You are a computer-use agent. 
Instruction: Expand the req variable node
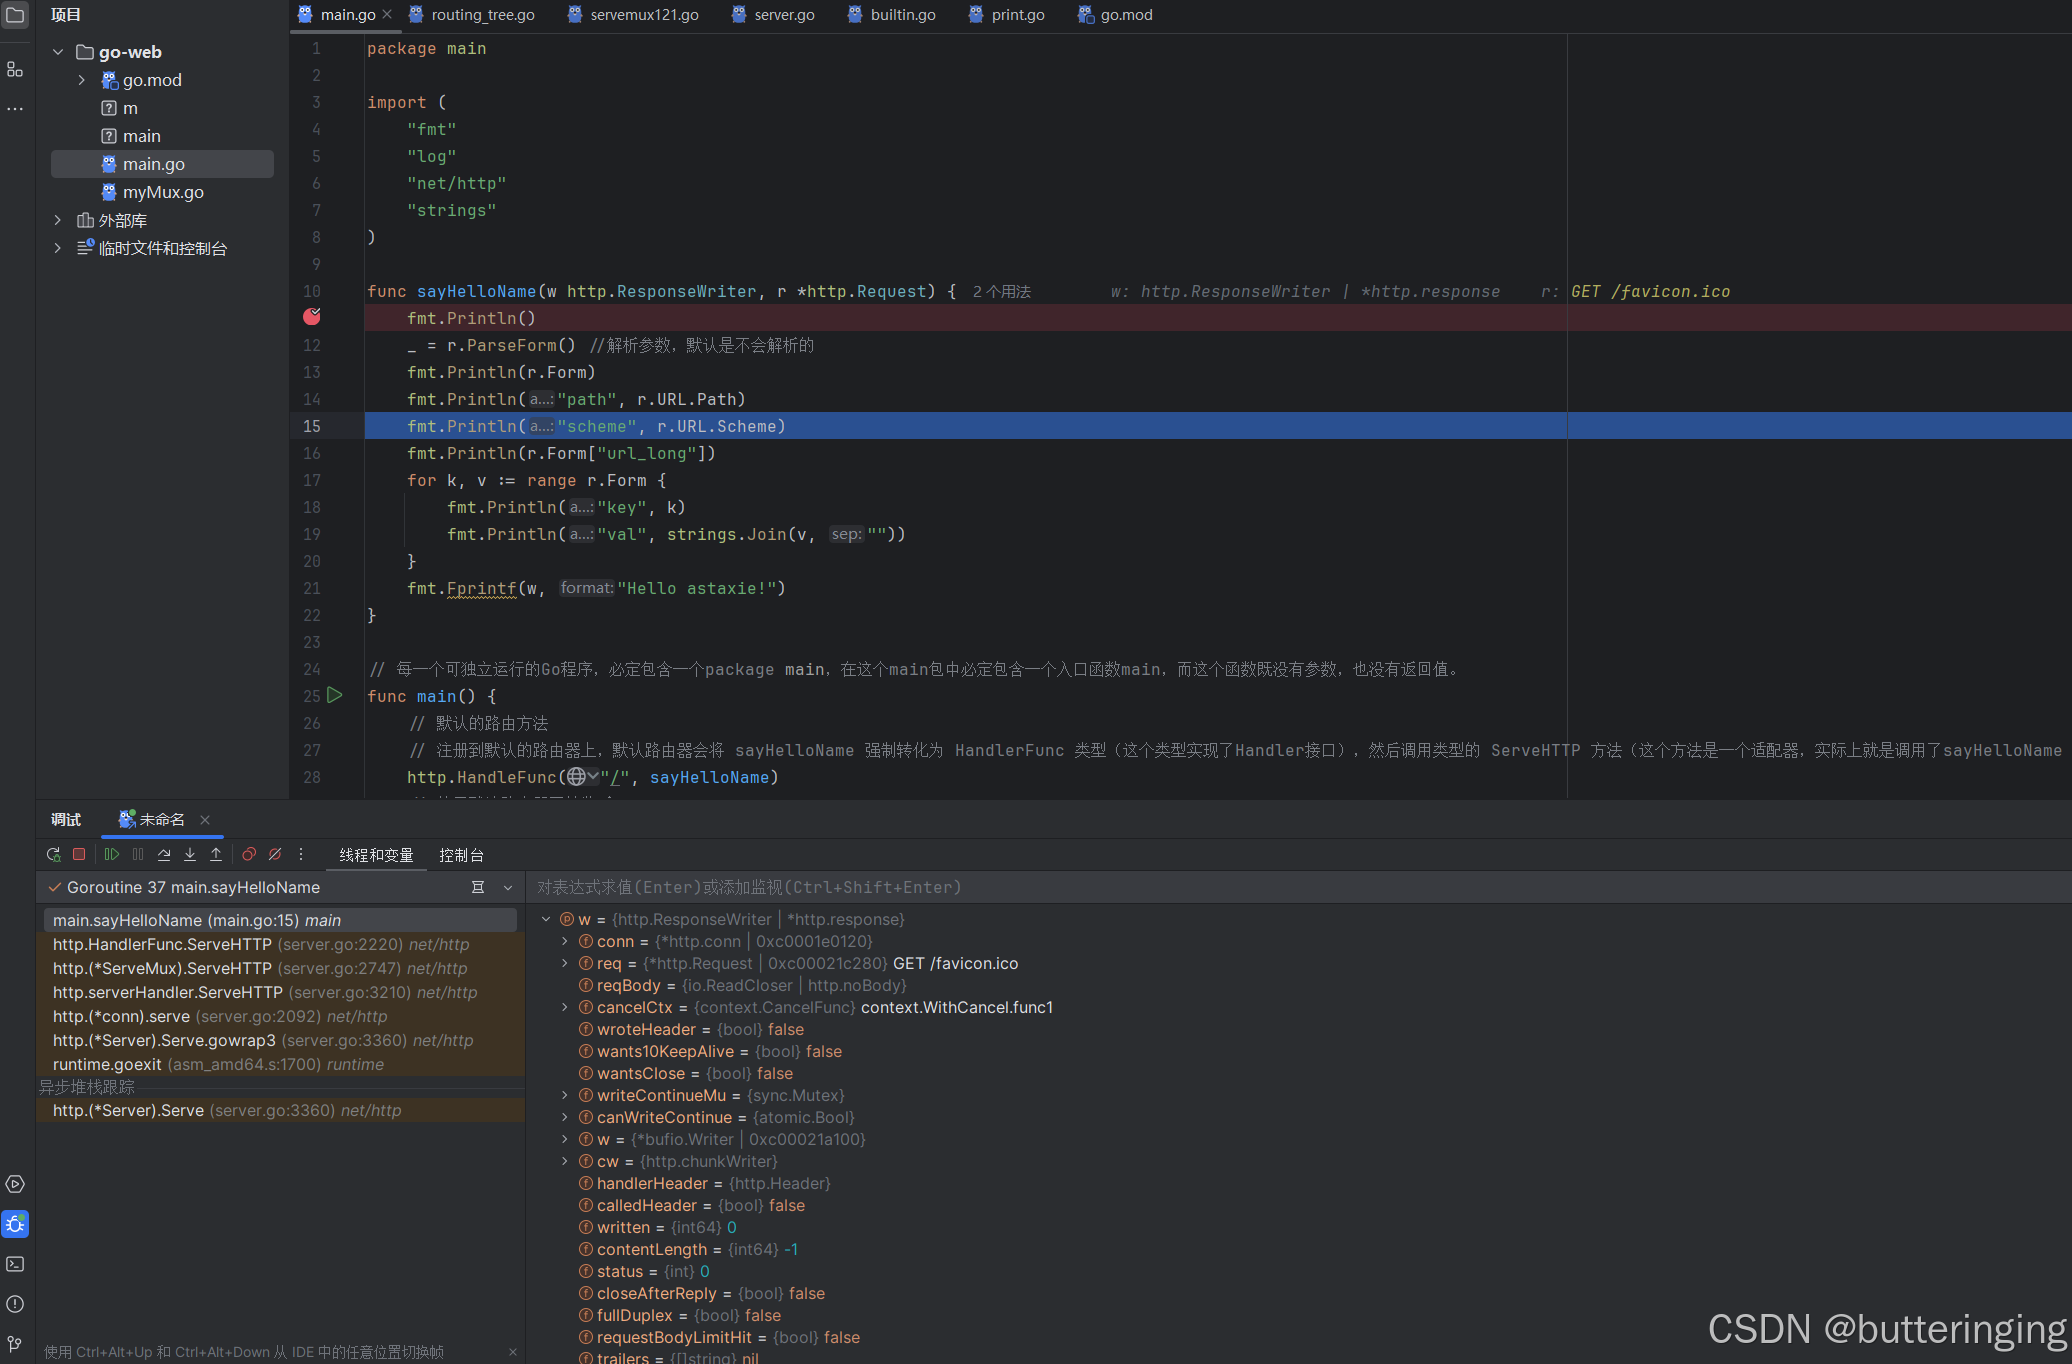[x=565, y=963]
